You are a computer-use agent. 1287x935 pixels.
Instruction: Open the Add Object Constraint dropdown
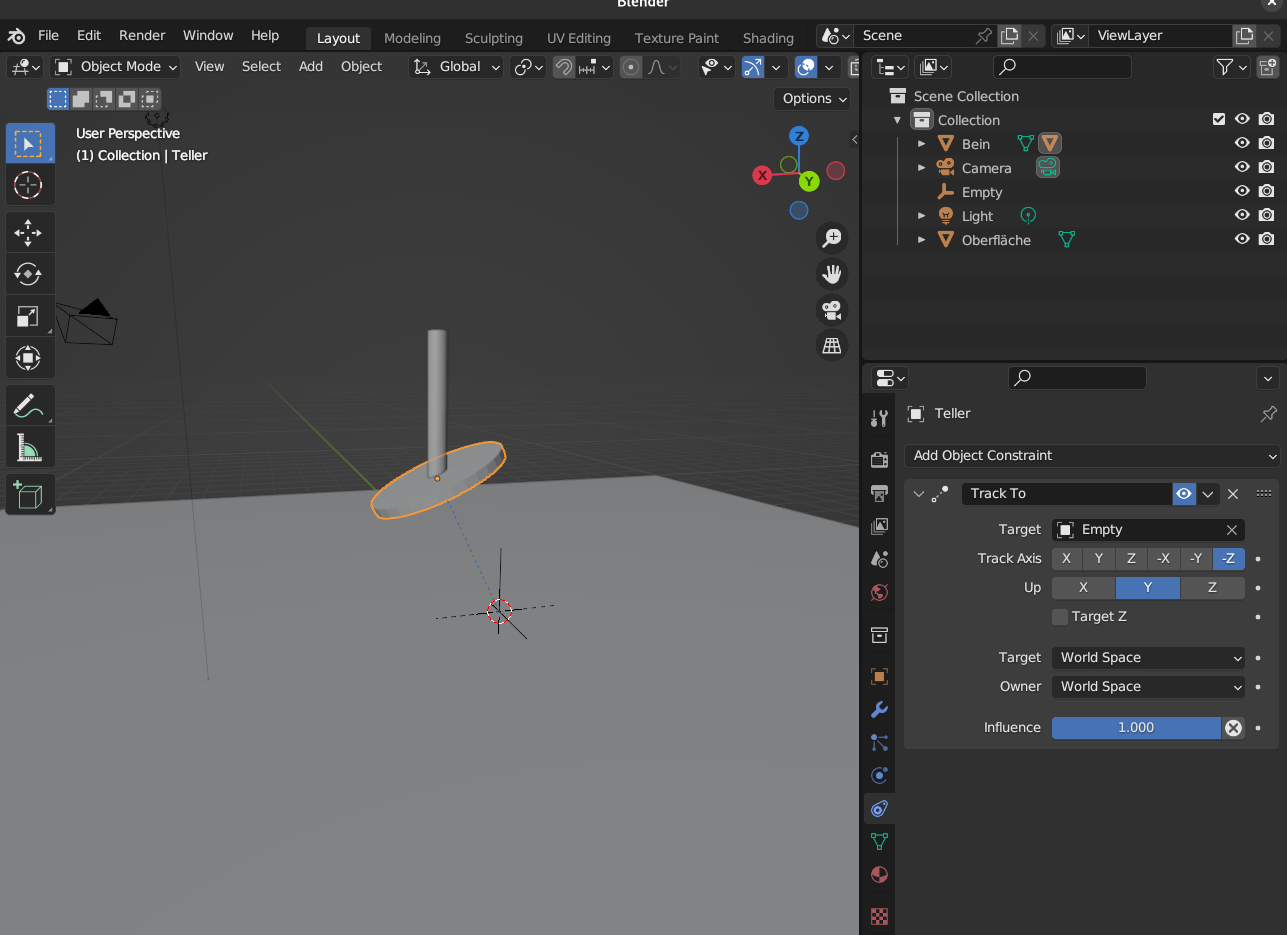1092,455
